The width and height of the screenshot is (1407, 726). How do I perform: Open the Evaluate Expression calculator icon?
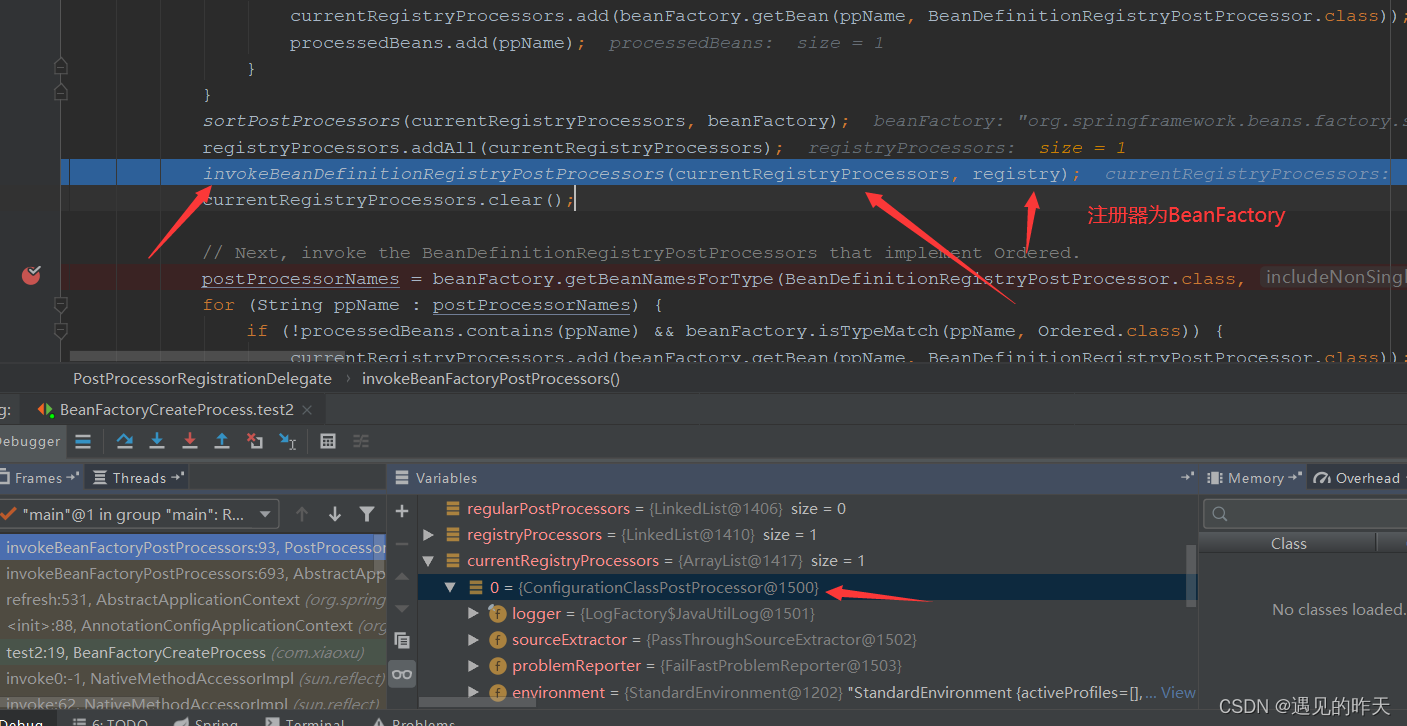click(328, 441)
